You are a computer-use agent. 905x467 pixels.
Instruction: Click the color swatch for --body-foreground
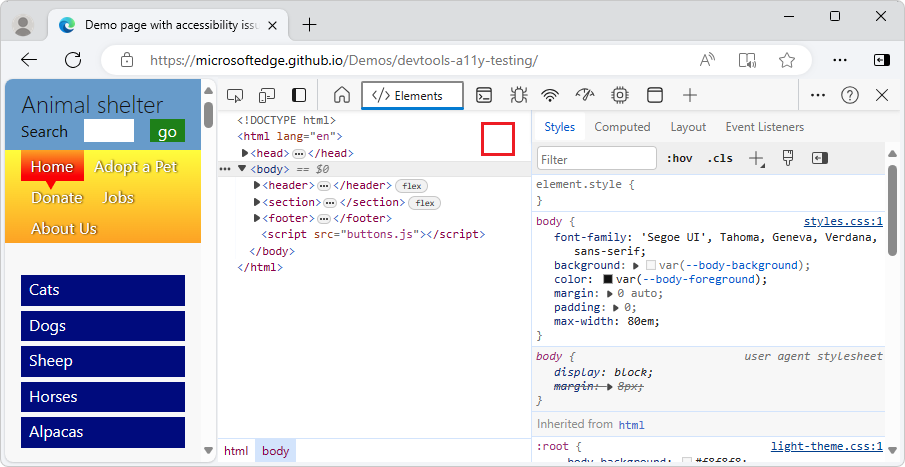607,280
